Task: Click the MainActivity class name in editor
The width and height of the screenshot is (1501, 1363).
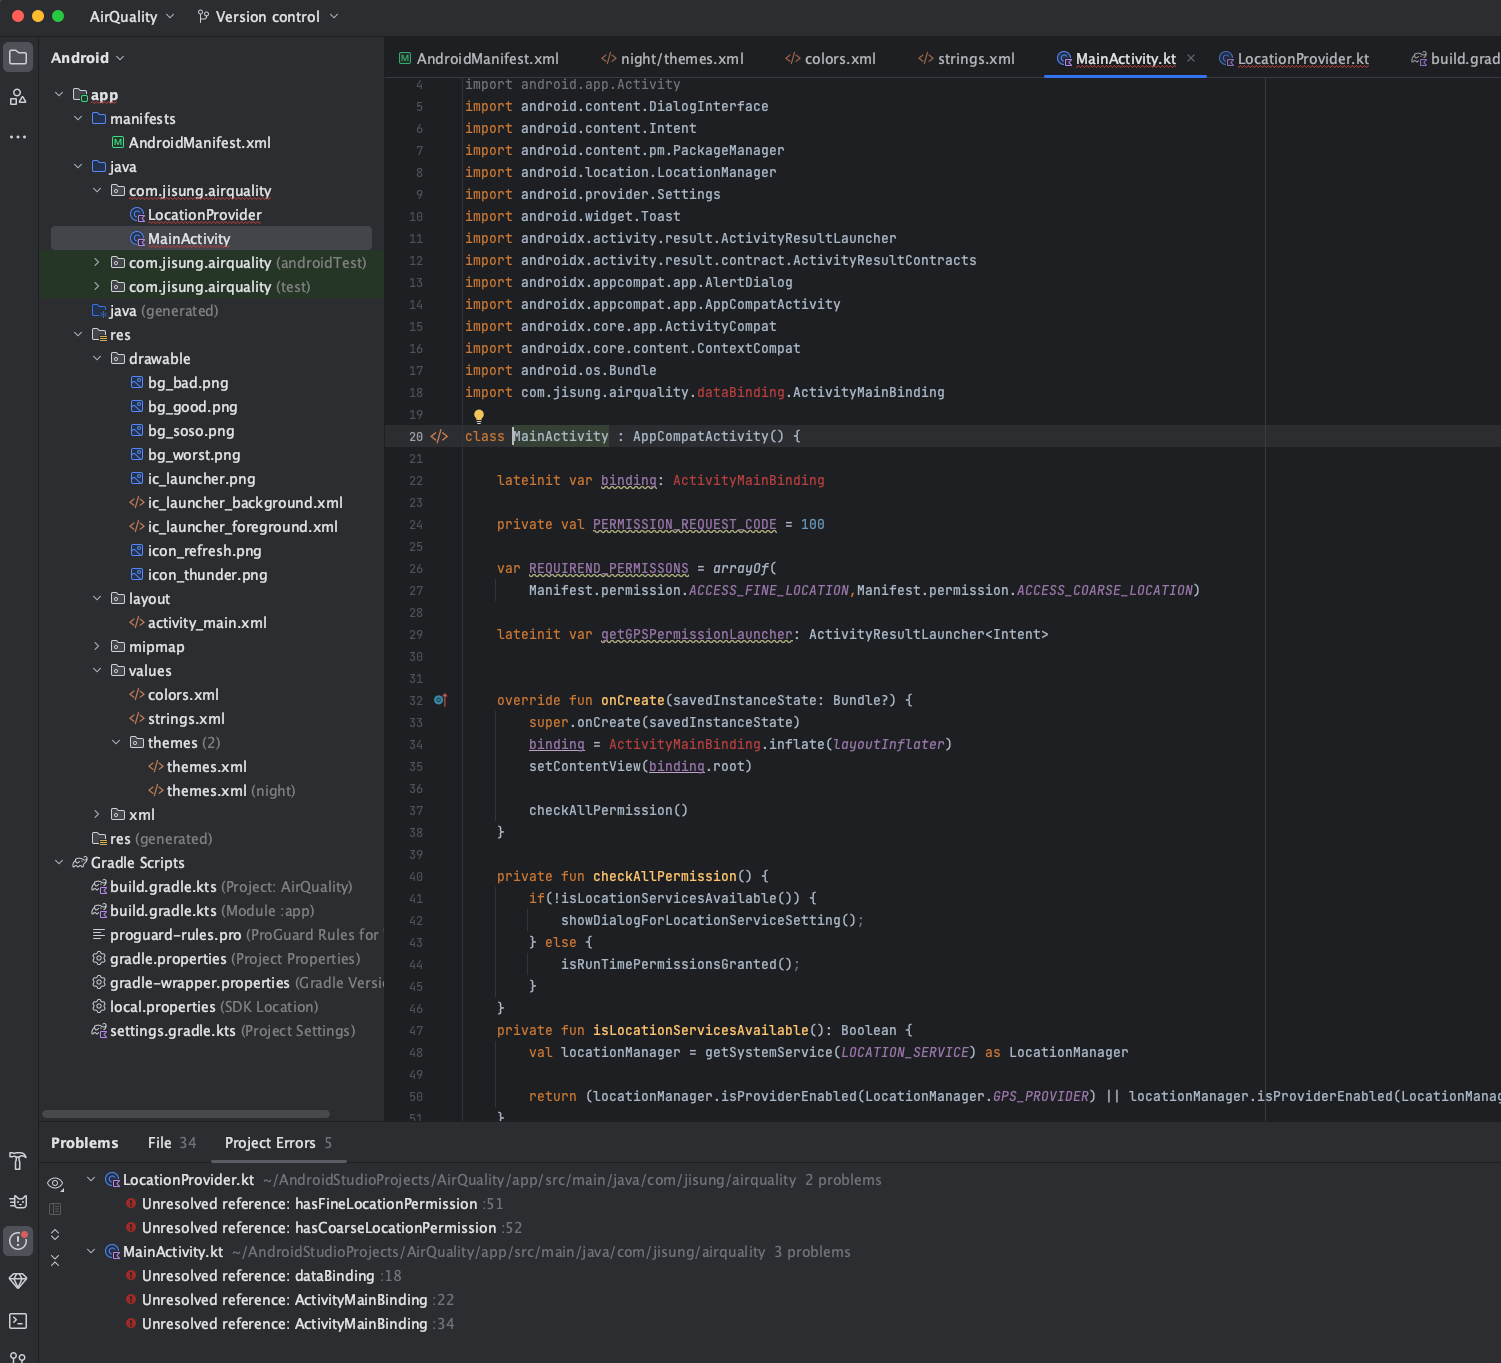Action: [560, 436]
